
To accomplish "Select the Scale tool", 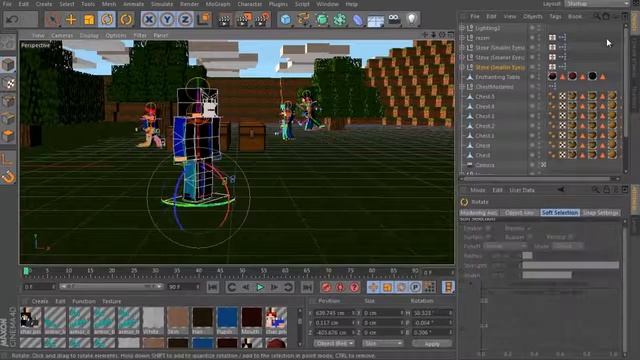I will [x=89, y=19].
